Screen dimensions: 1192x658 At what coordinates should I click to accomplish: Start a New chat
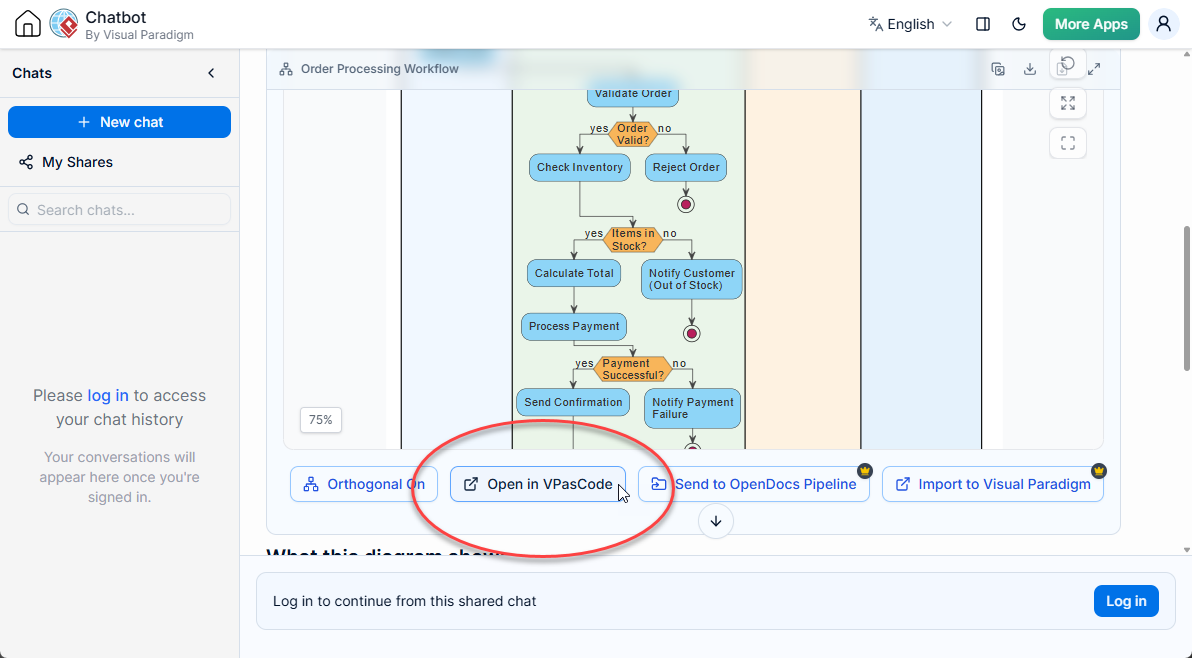coord(119,122)
